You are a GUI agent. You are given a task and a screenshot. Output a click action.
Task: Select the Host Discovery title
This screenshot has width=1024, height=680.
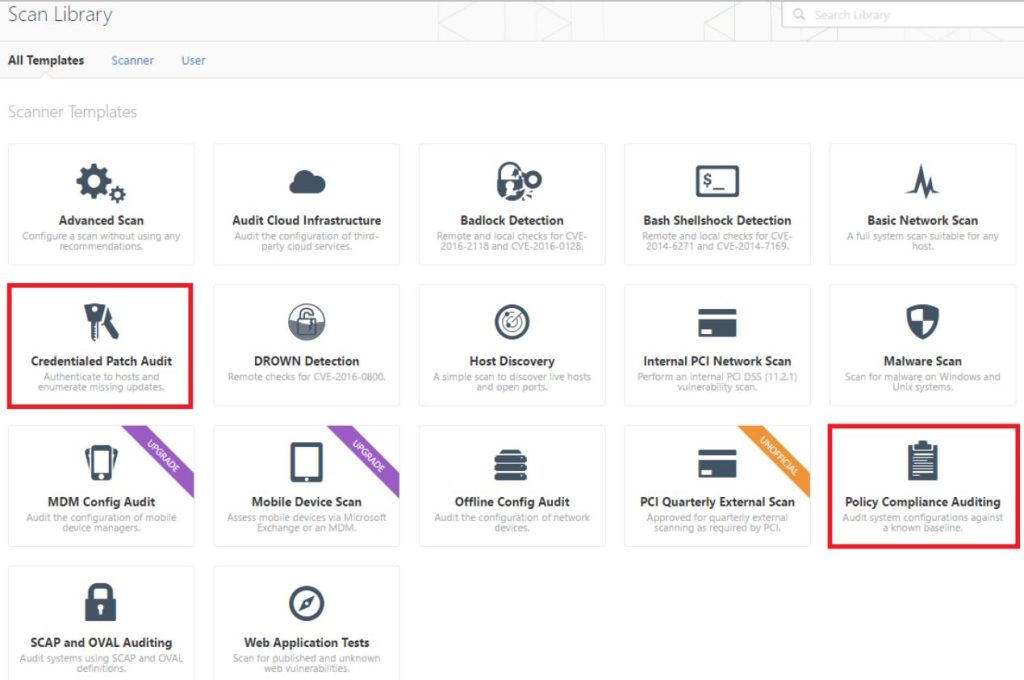512,361
